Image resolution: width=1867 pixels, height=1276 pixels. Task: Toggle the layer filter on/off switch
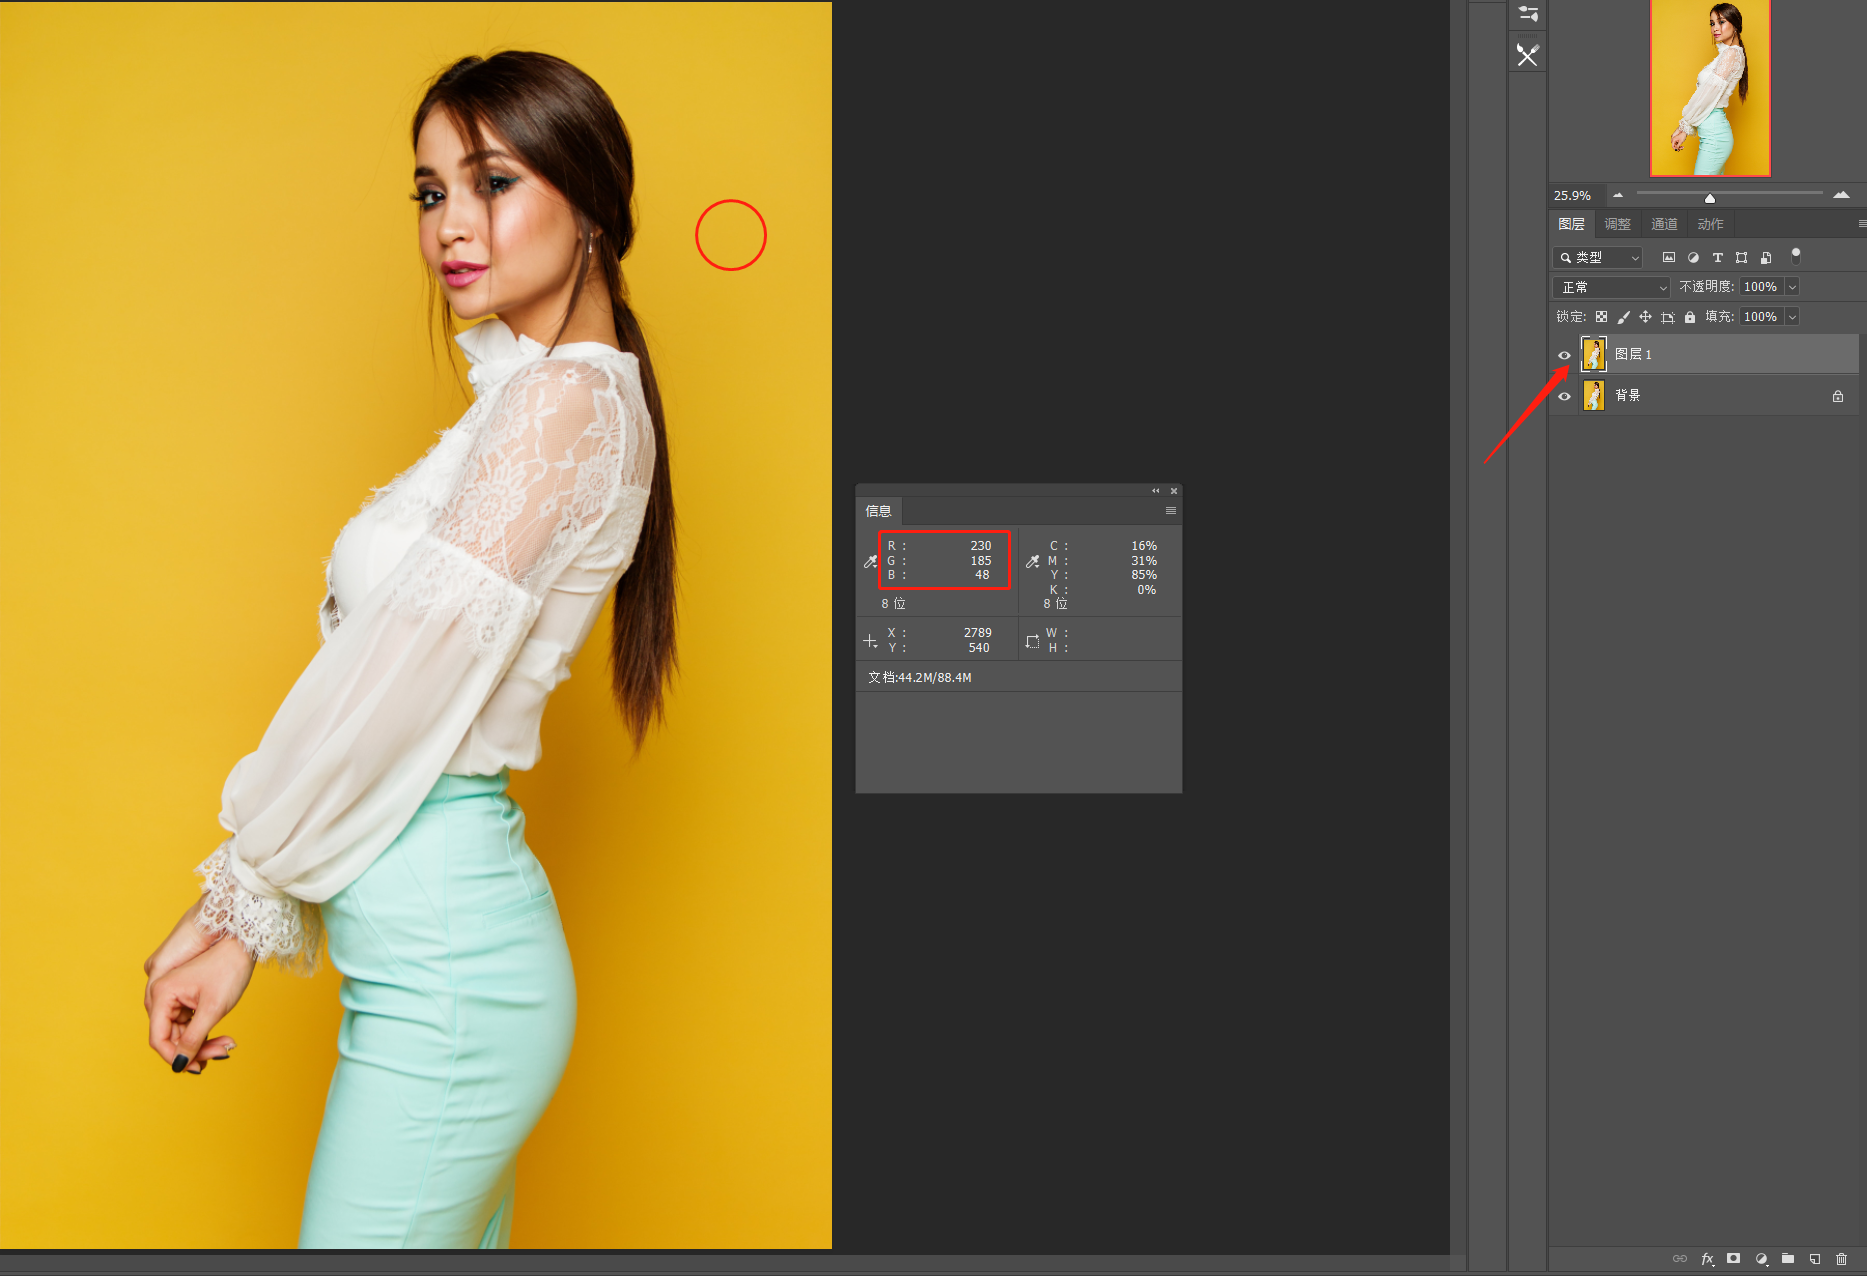click(x=1796, y=255)
